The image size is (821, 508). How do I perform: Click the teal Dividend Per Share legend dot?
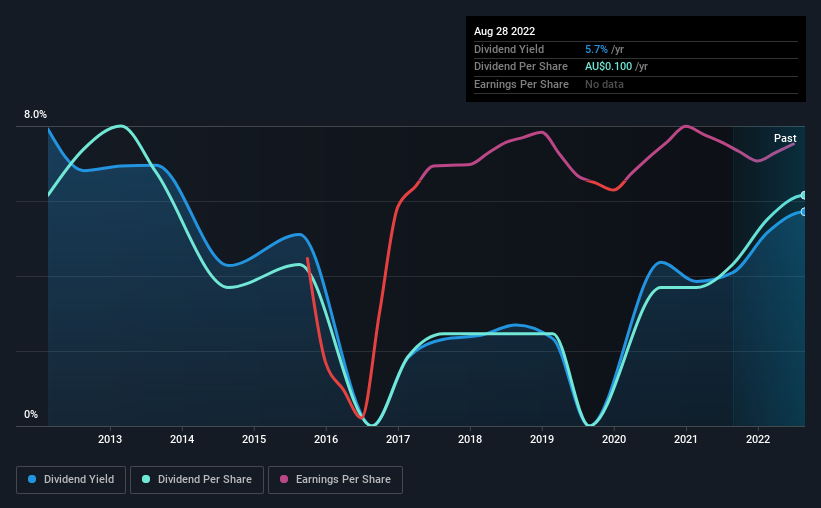(146, 479)
